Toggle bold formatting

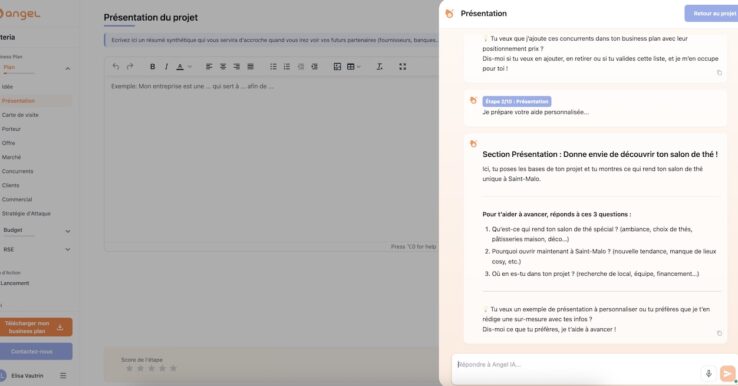(152, 67)
